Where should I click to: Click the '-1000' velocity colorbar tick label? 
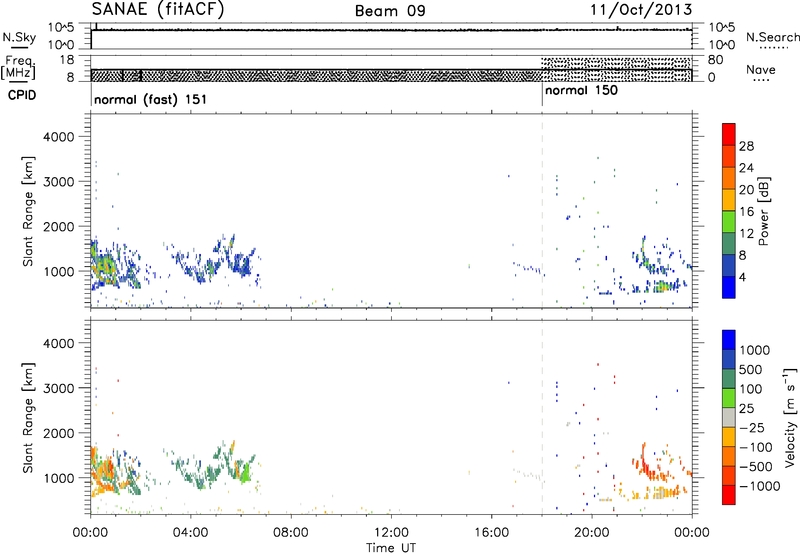click(759, 486)
